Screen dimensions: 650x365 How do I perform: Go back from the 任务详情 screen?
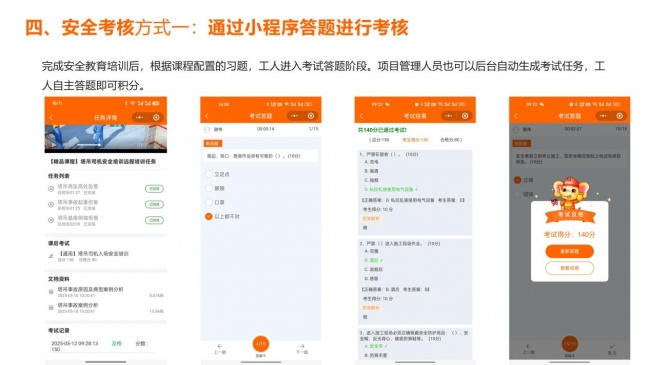pos(51,117)
